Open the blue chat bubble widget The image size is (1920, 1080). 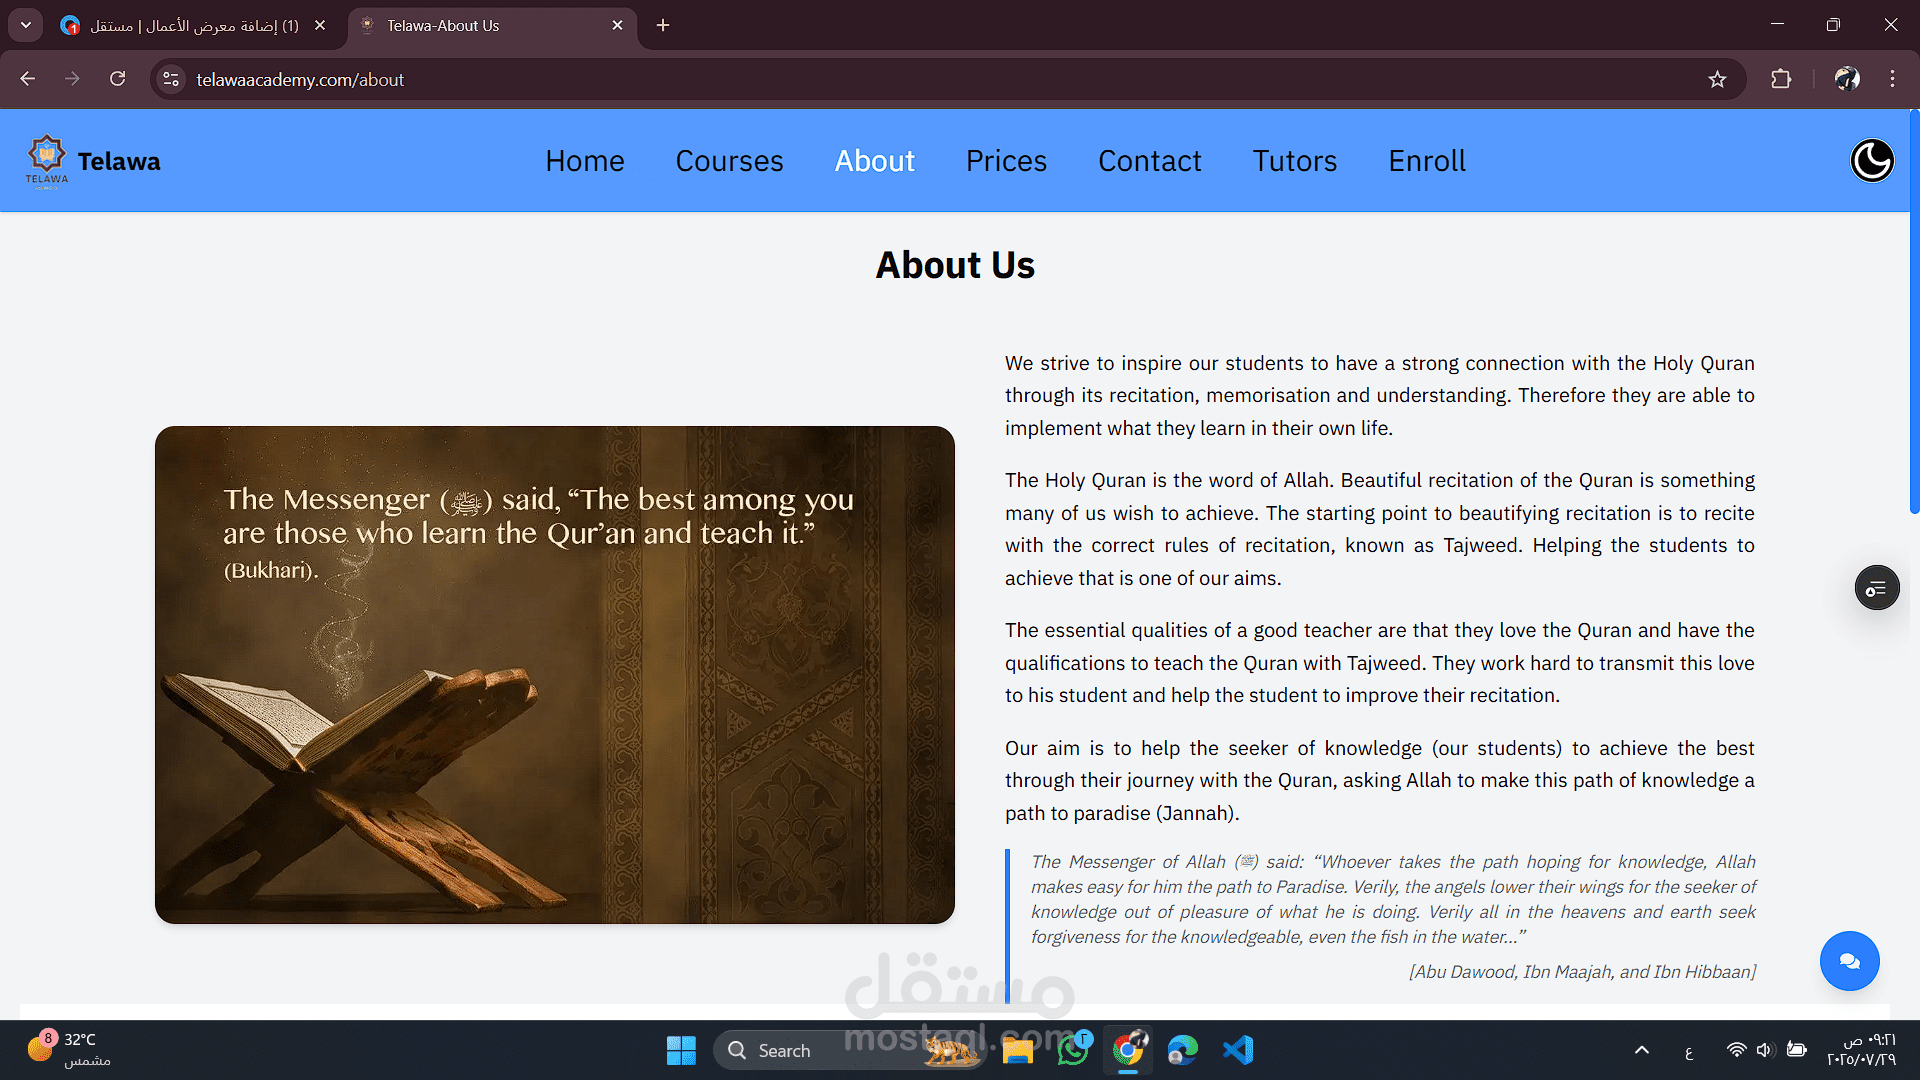(1849, 961)
